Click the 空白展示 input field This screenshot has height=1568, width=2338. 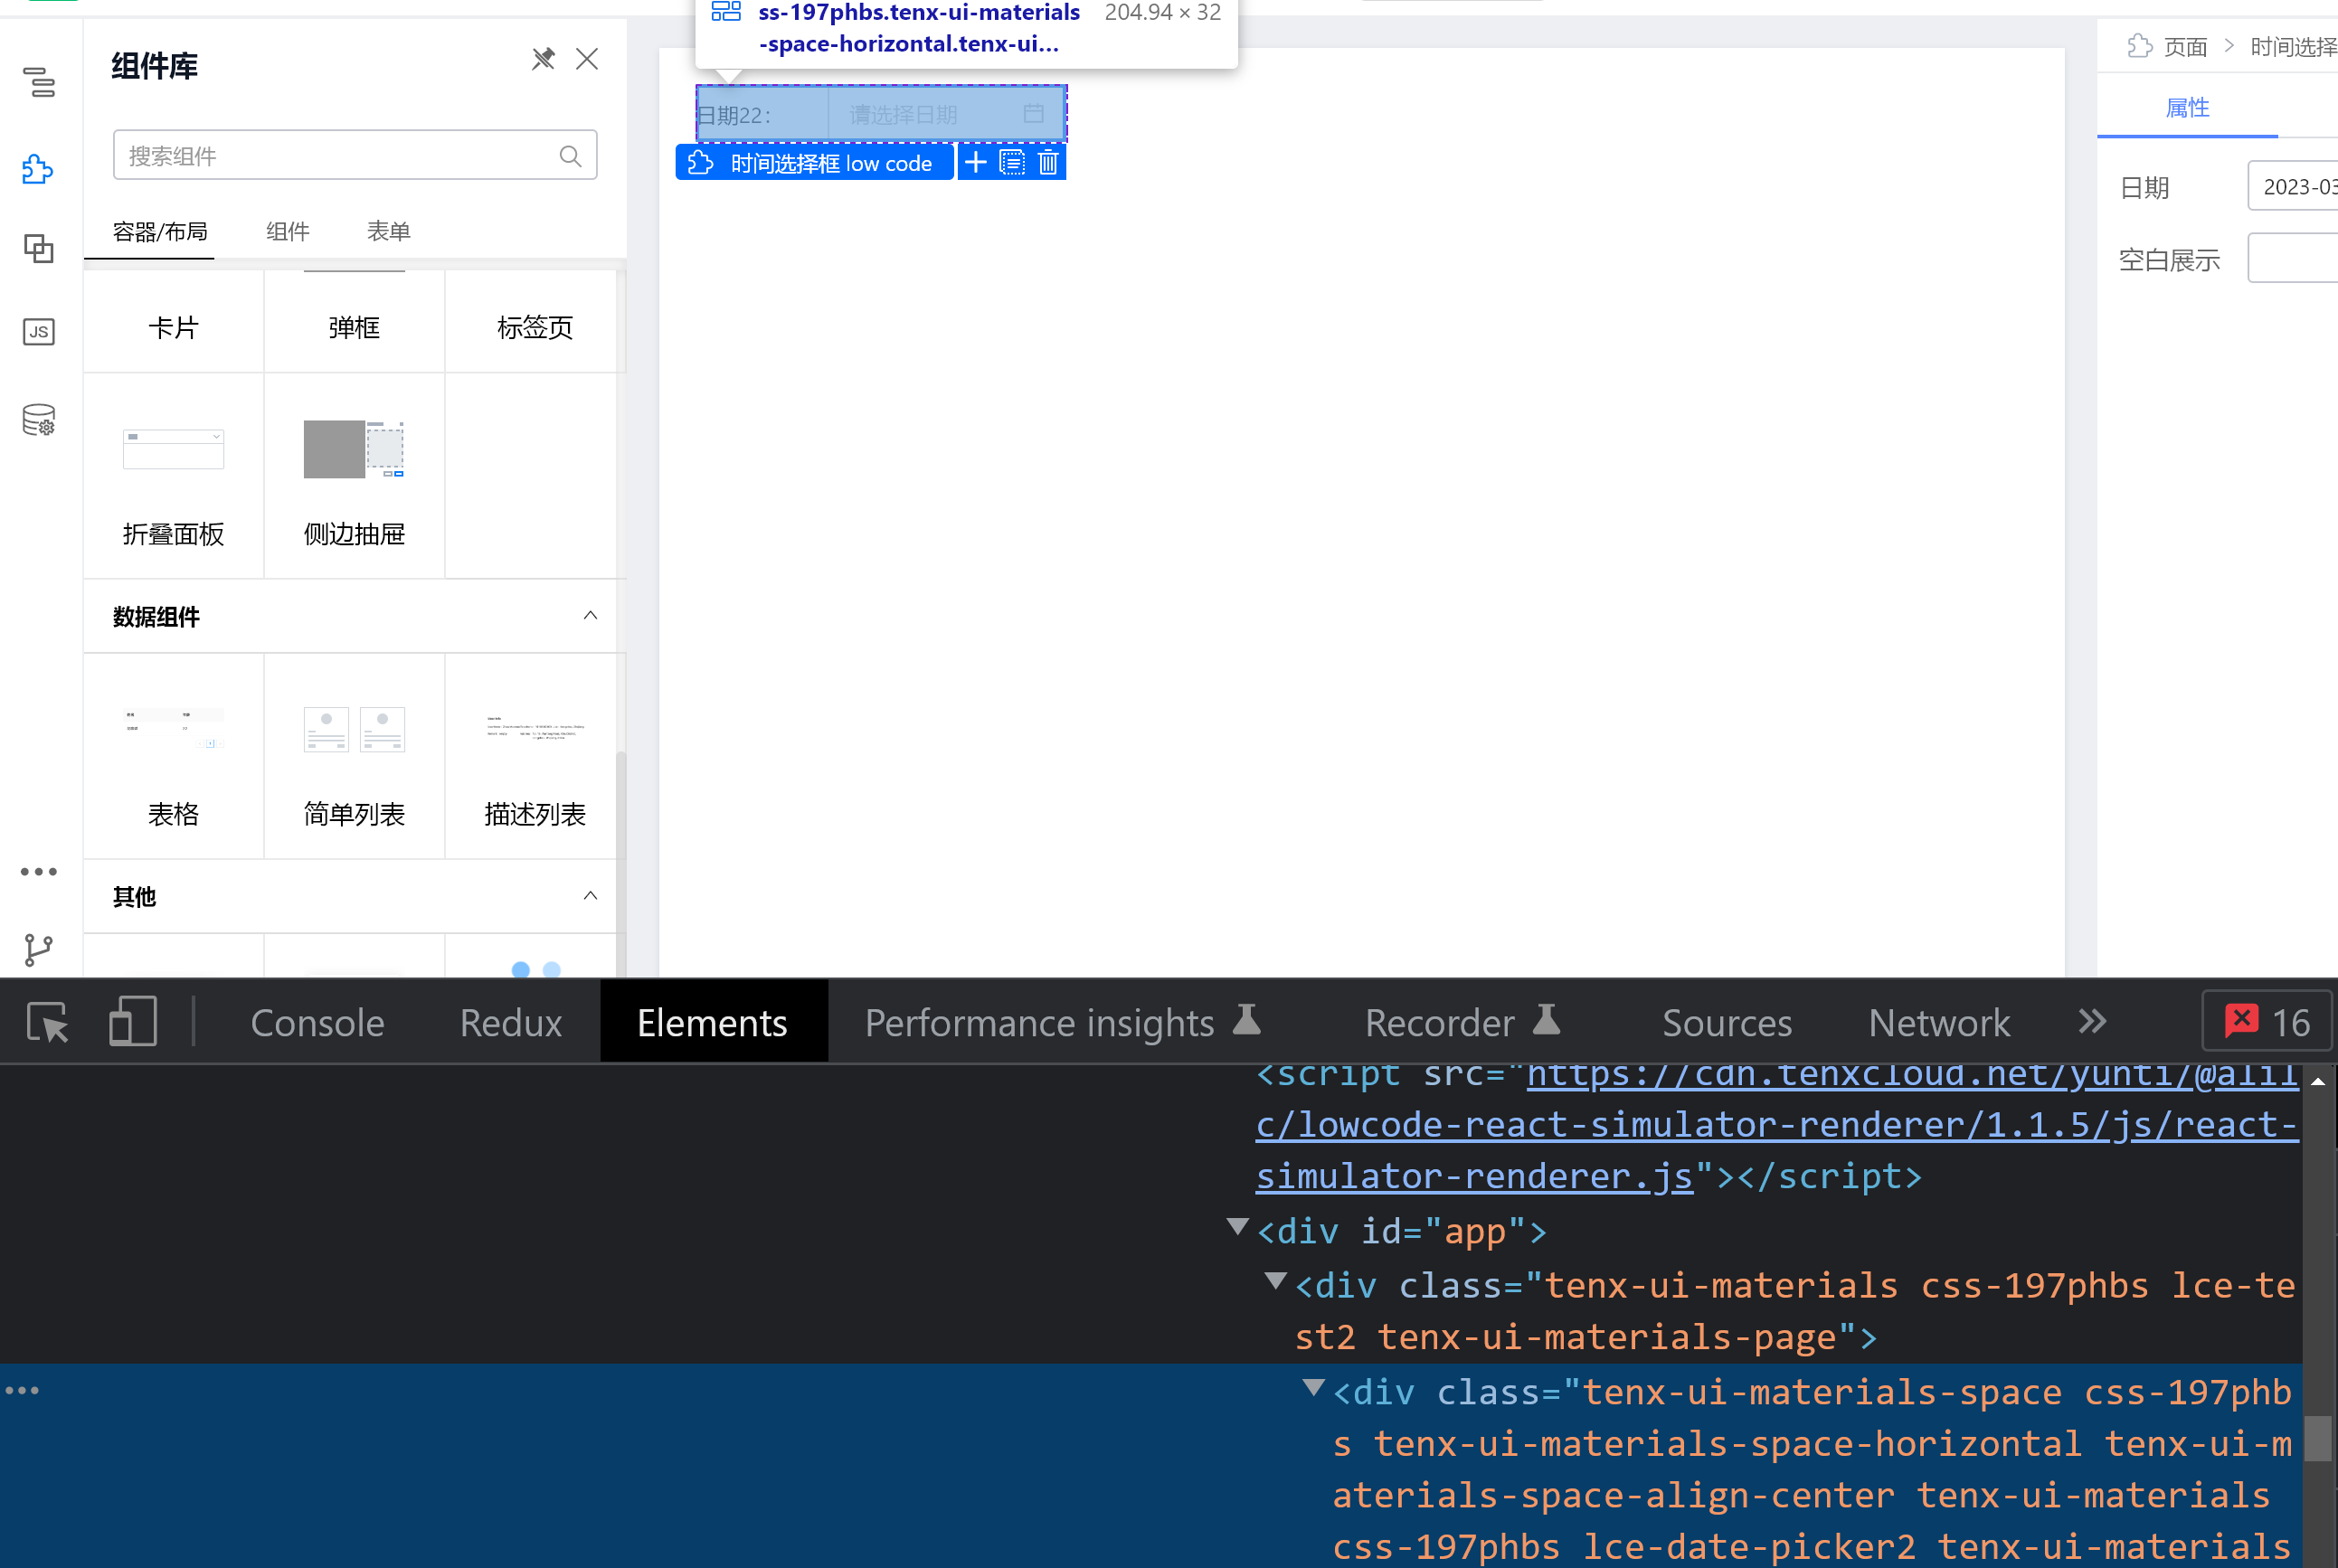coord(2293,258)
